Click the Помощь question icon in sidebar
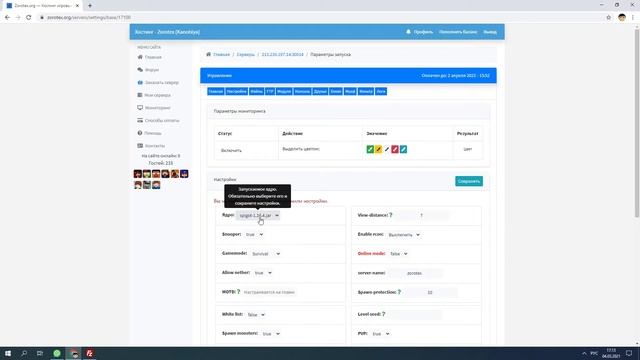This screenshot has height=360, width=640. [x=140, y=133]
